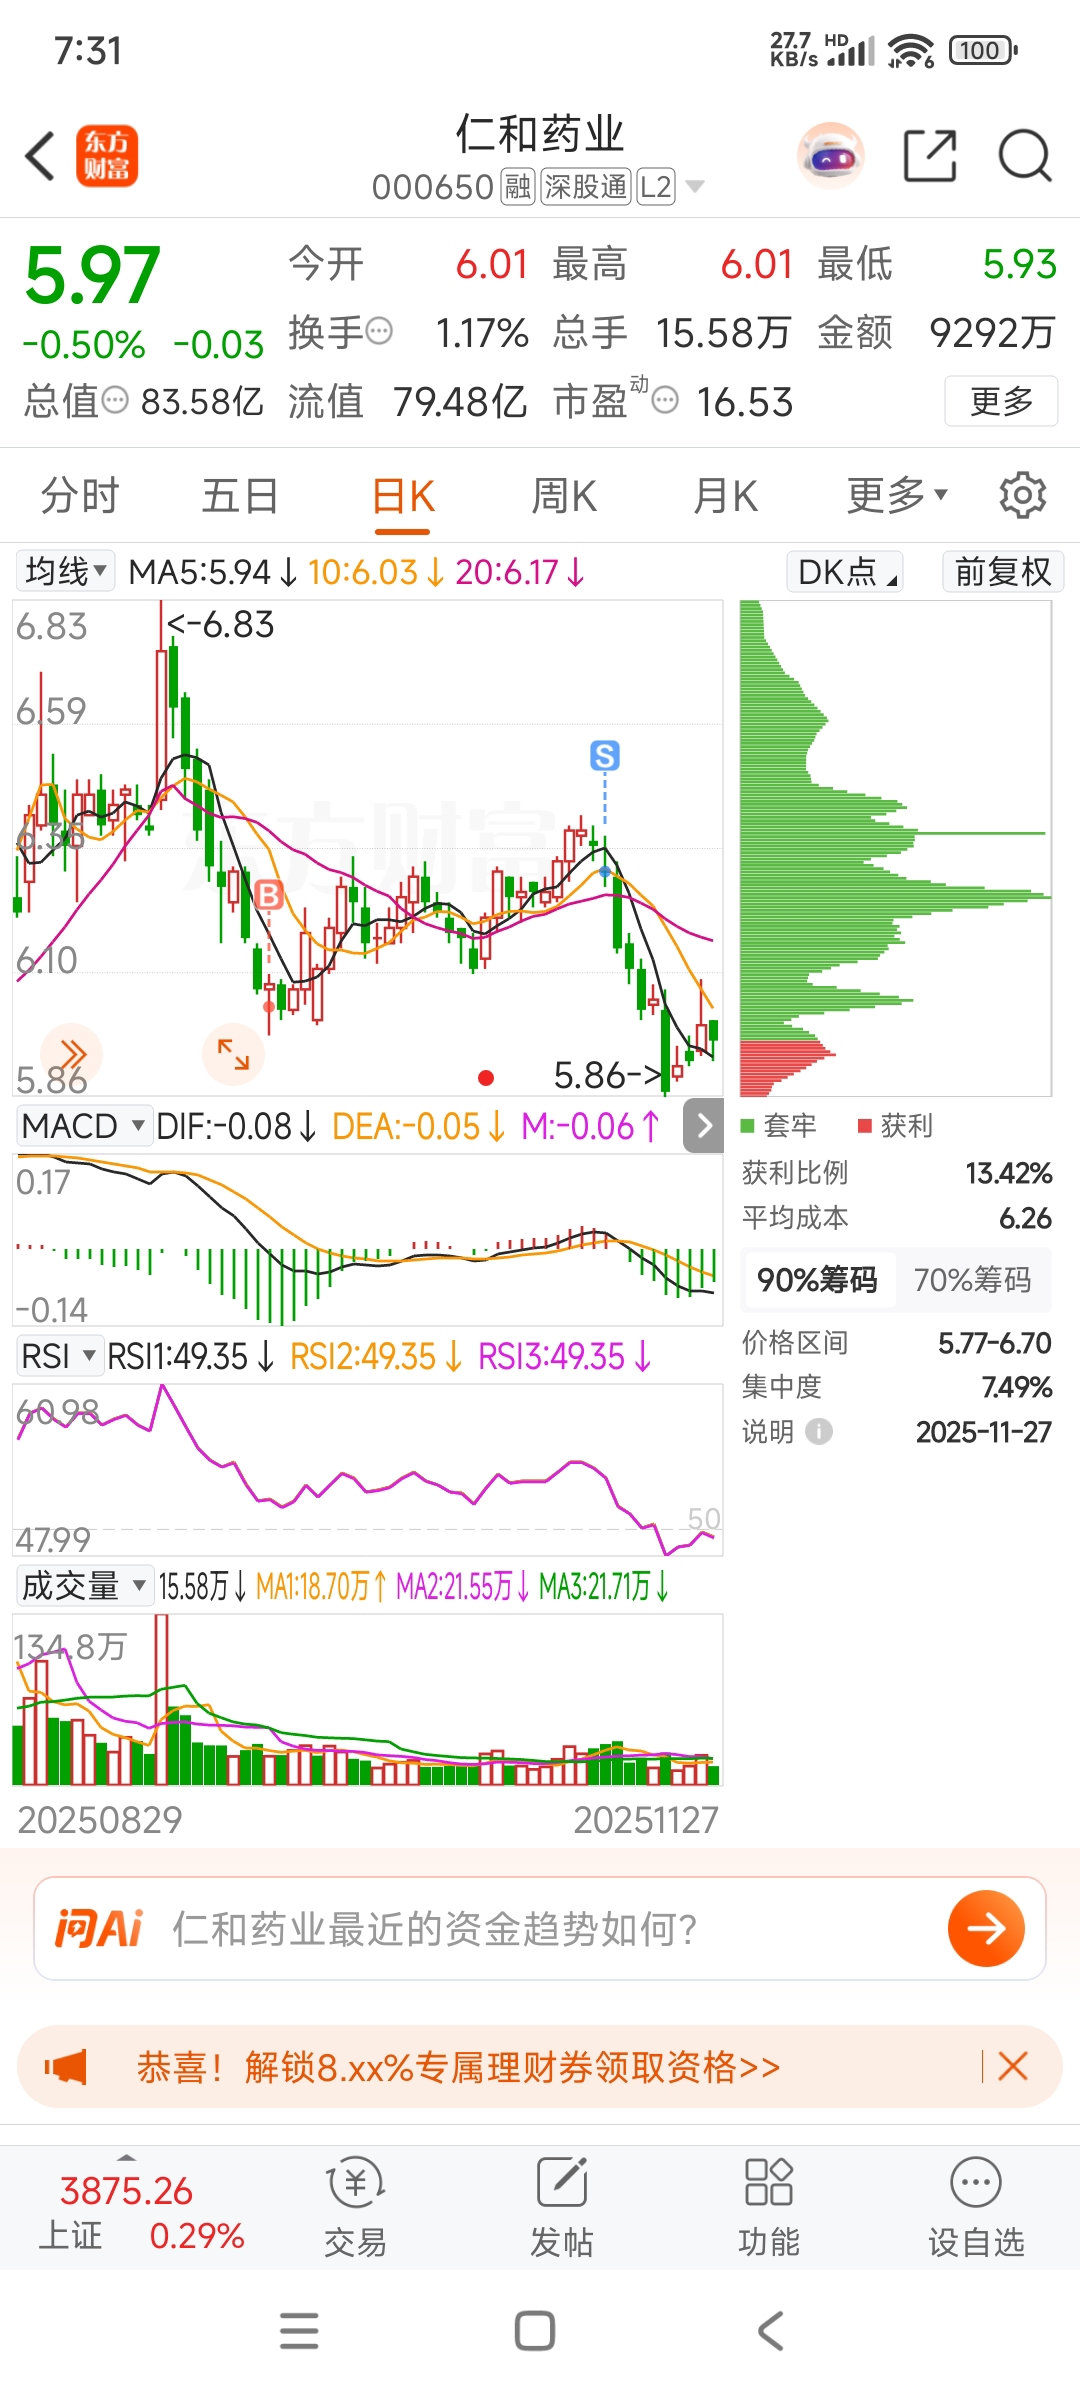Screen dimensions: 1080x2400
Task: Tap the RSI line chart
Action: pyautogui.click(x=367, y=1469)
